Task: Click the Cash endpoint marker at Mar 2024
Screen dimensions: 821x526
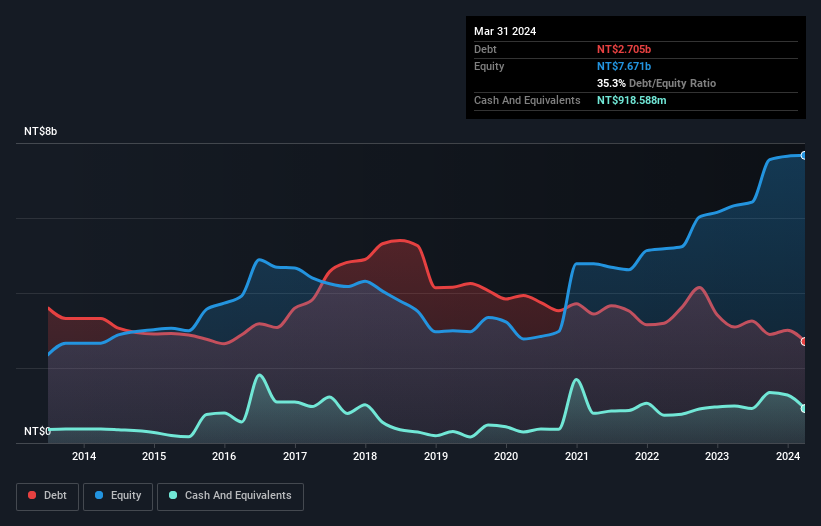Action: tap(804, 408)
